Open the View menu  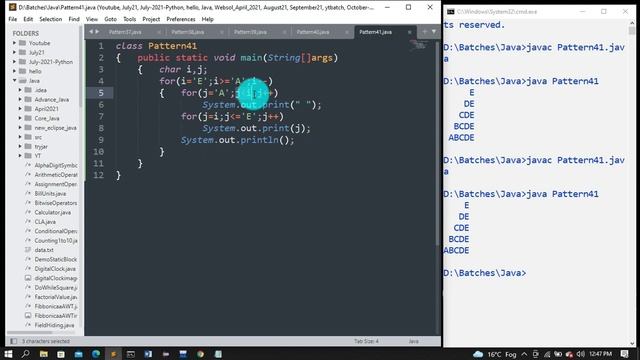(x=91, y=19)
